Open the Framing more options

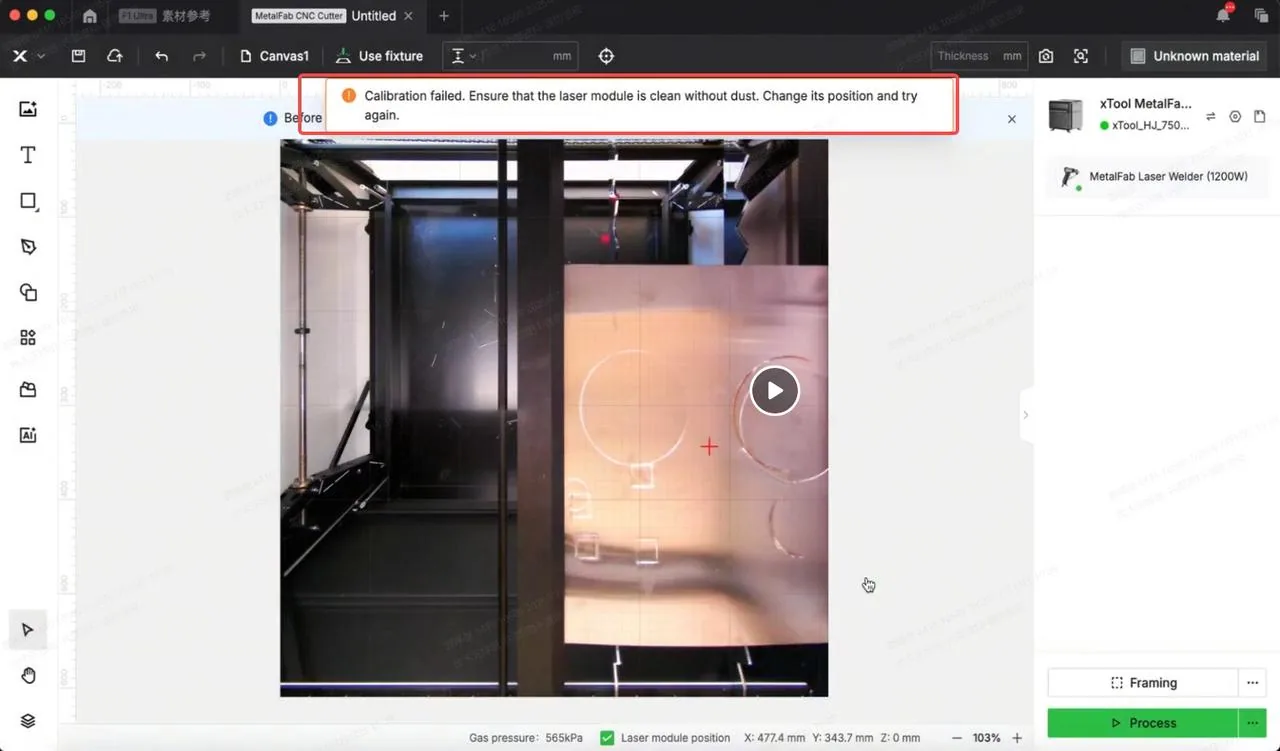[1253, 683]
